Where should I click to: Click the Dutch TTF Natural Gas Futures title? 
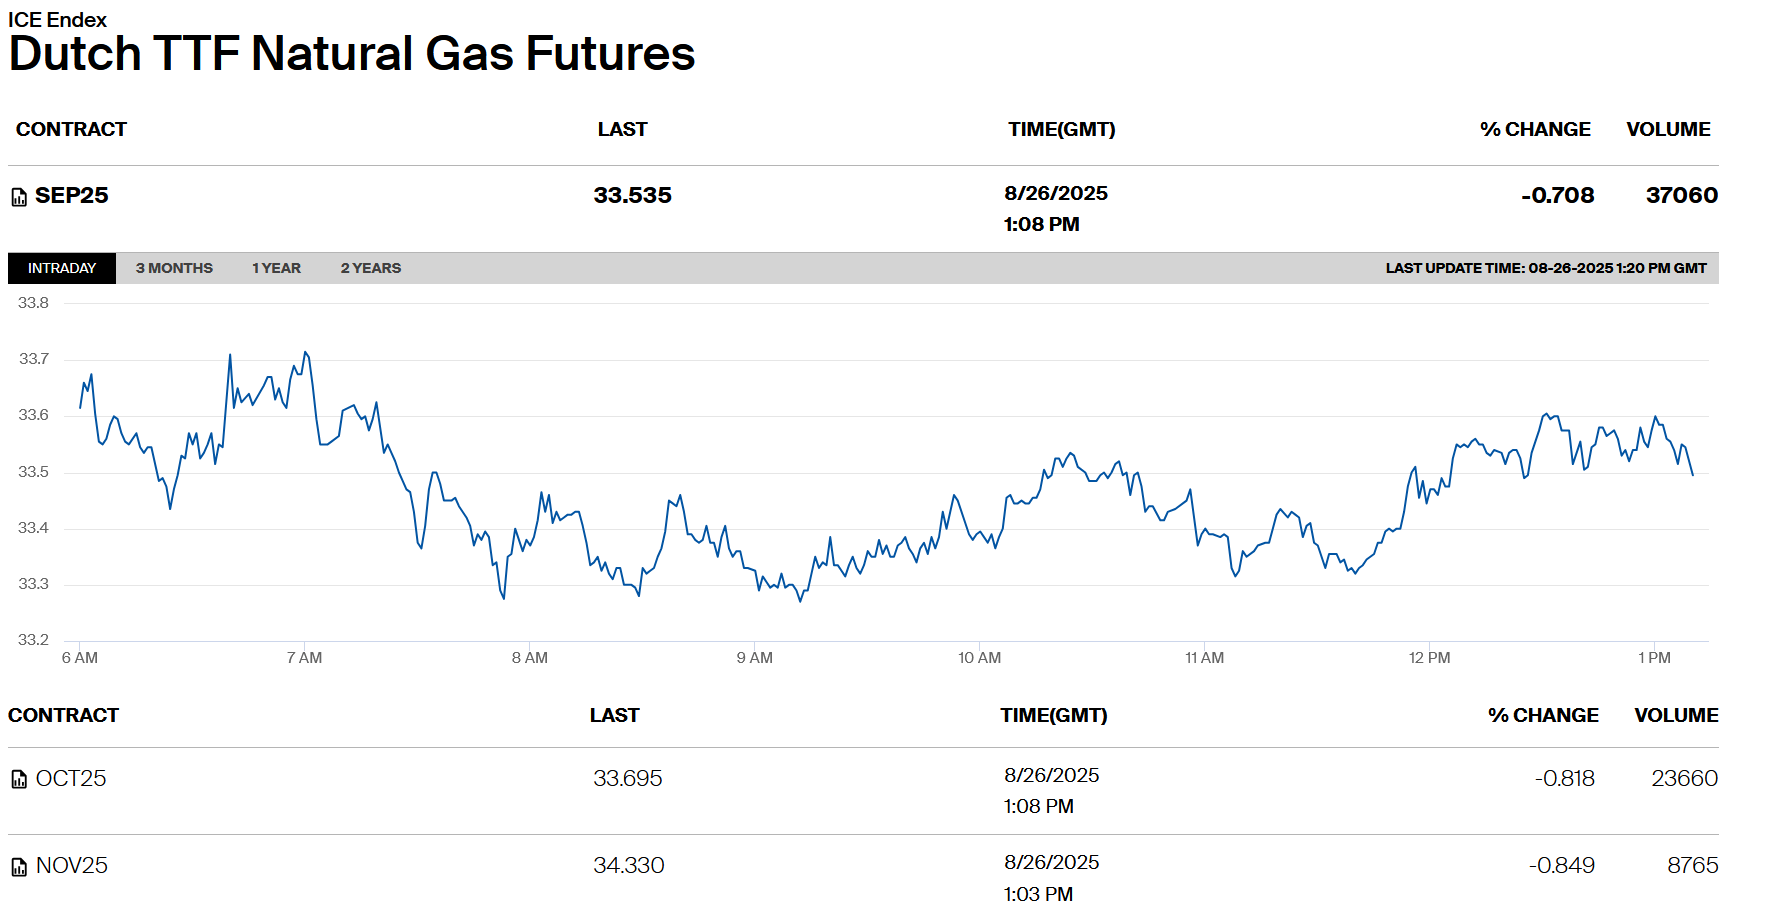(x=352, y=54)
